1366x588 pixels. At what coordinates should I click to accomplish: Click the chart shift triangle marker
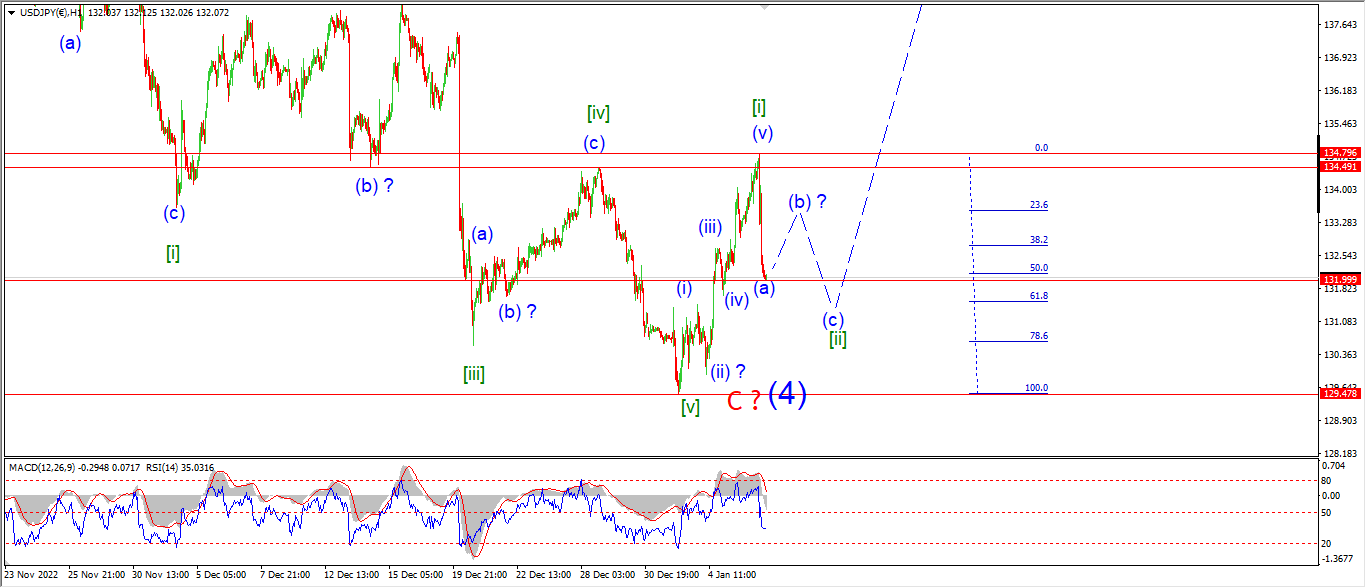click(767, 6)
